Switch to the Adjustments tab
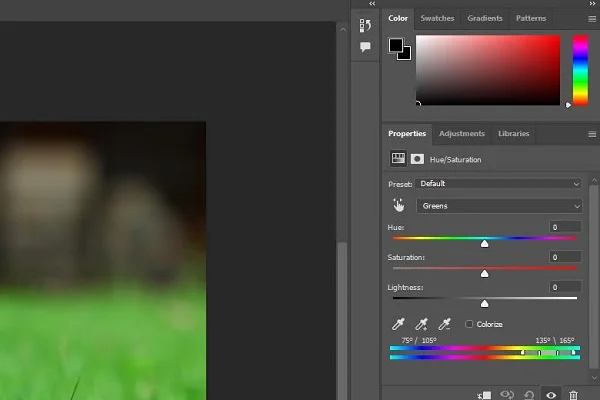The image size is (600, 400). [x=461, y=133]
